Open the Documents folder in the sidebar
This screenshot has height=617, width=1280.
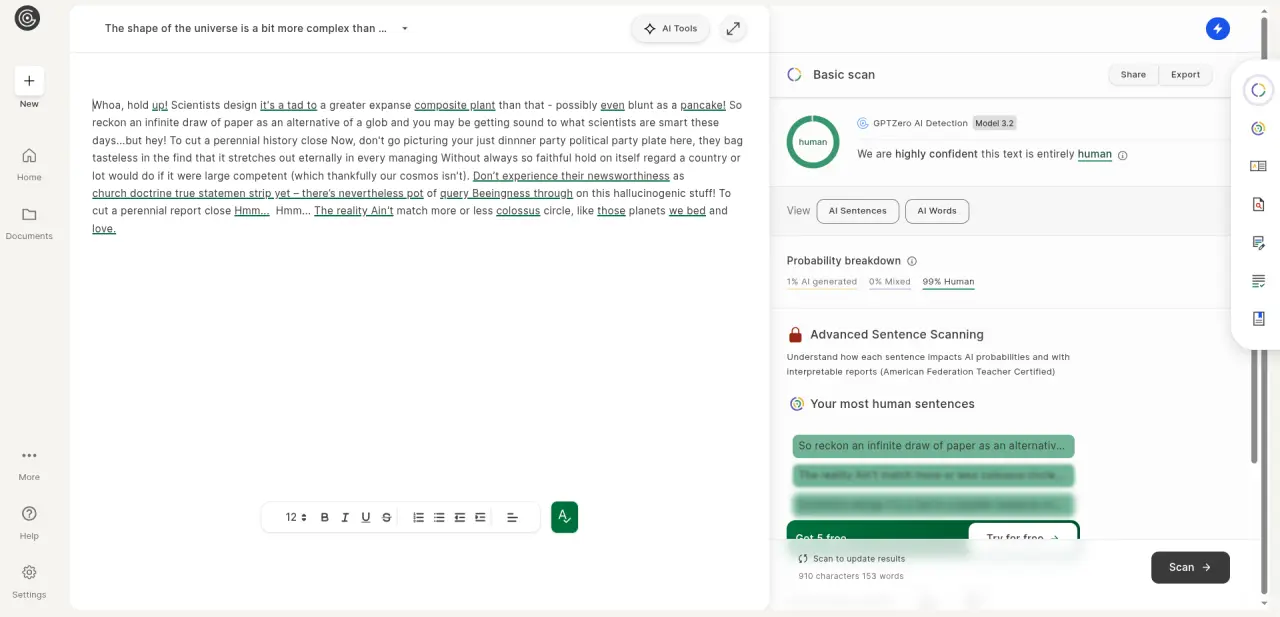coord(29,223)
